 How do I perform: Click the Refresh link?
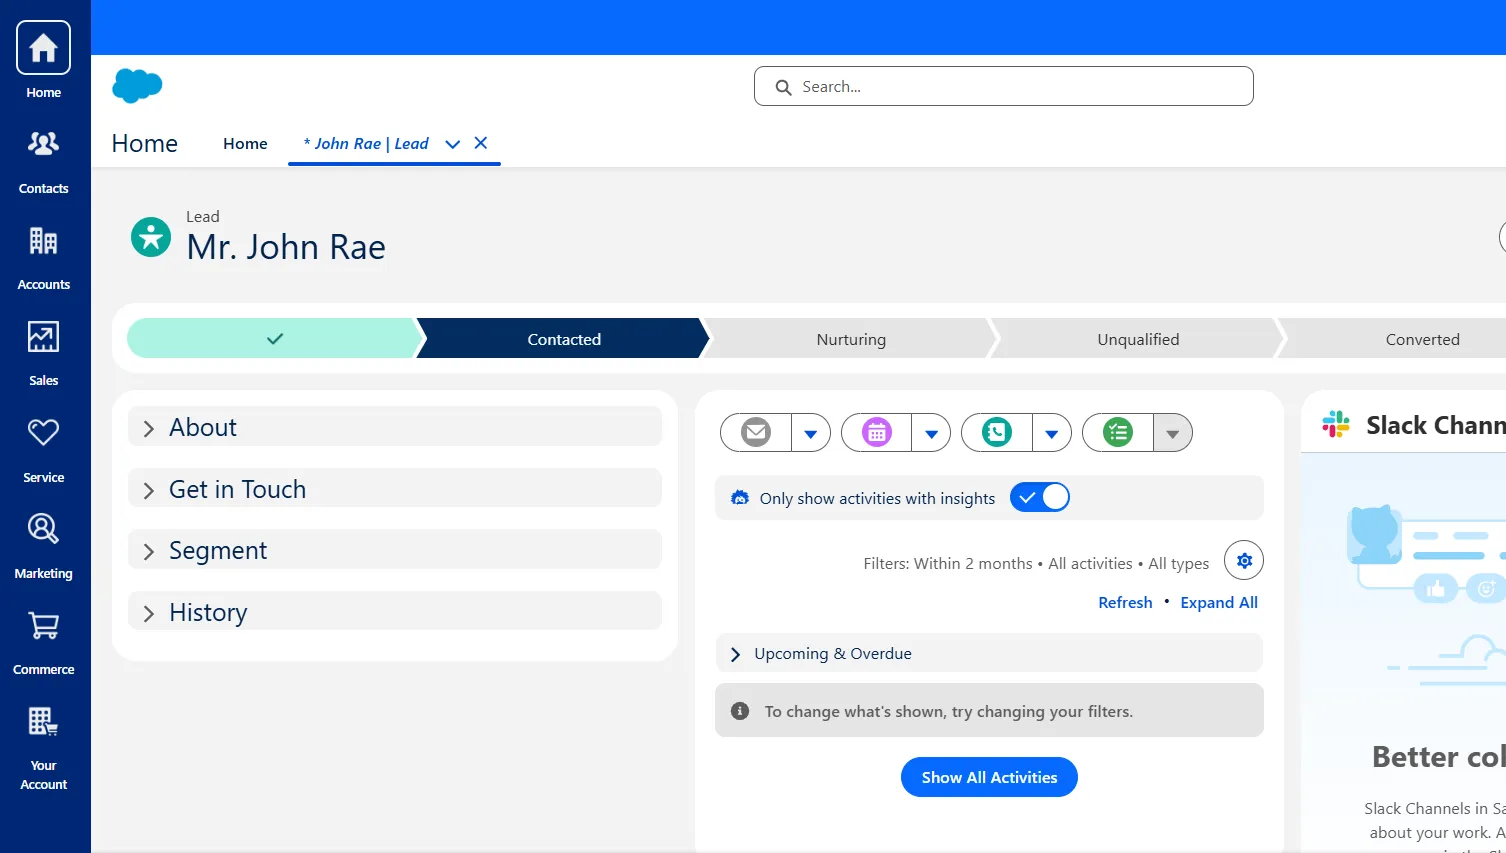point(1125,602)
